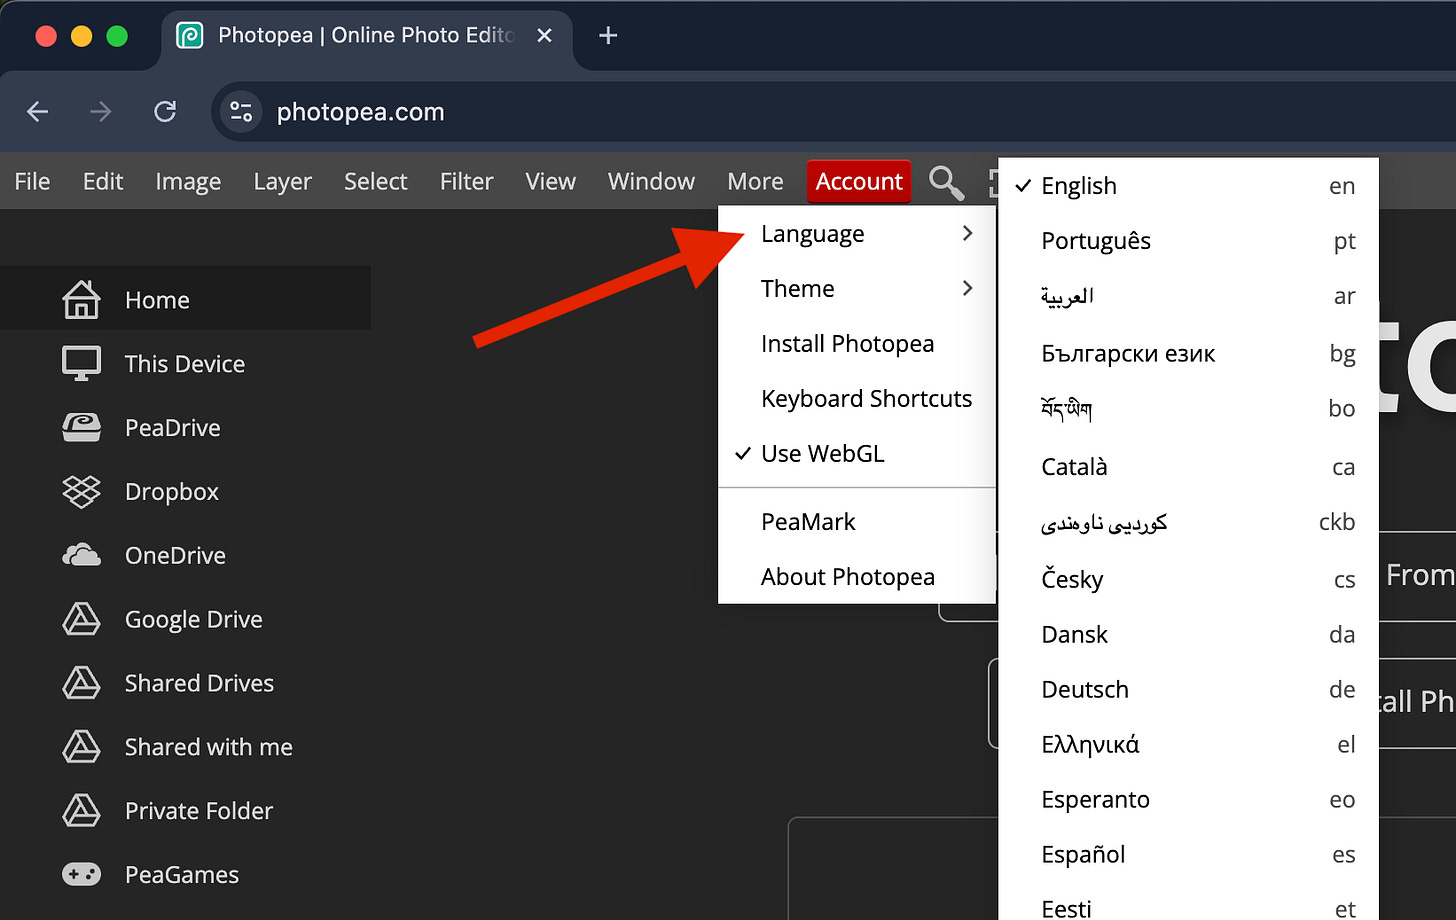1456x920 pixels.
Task: Toggle the Use WebGL option
Action: tap(857, 453)
